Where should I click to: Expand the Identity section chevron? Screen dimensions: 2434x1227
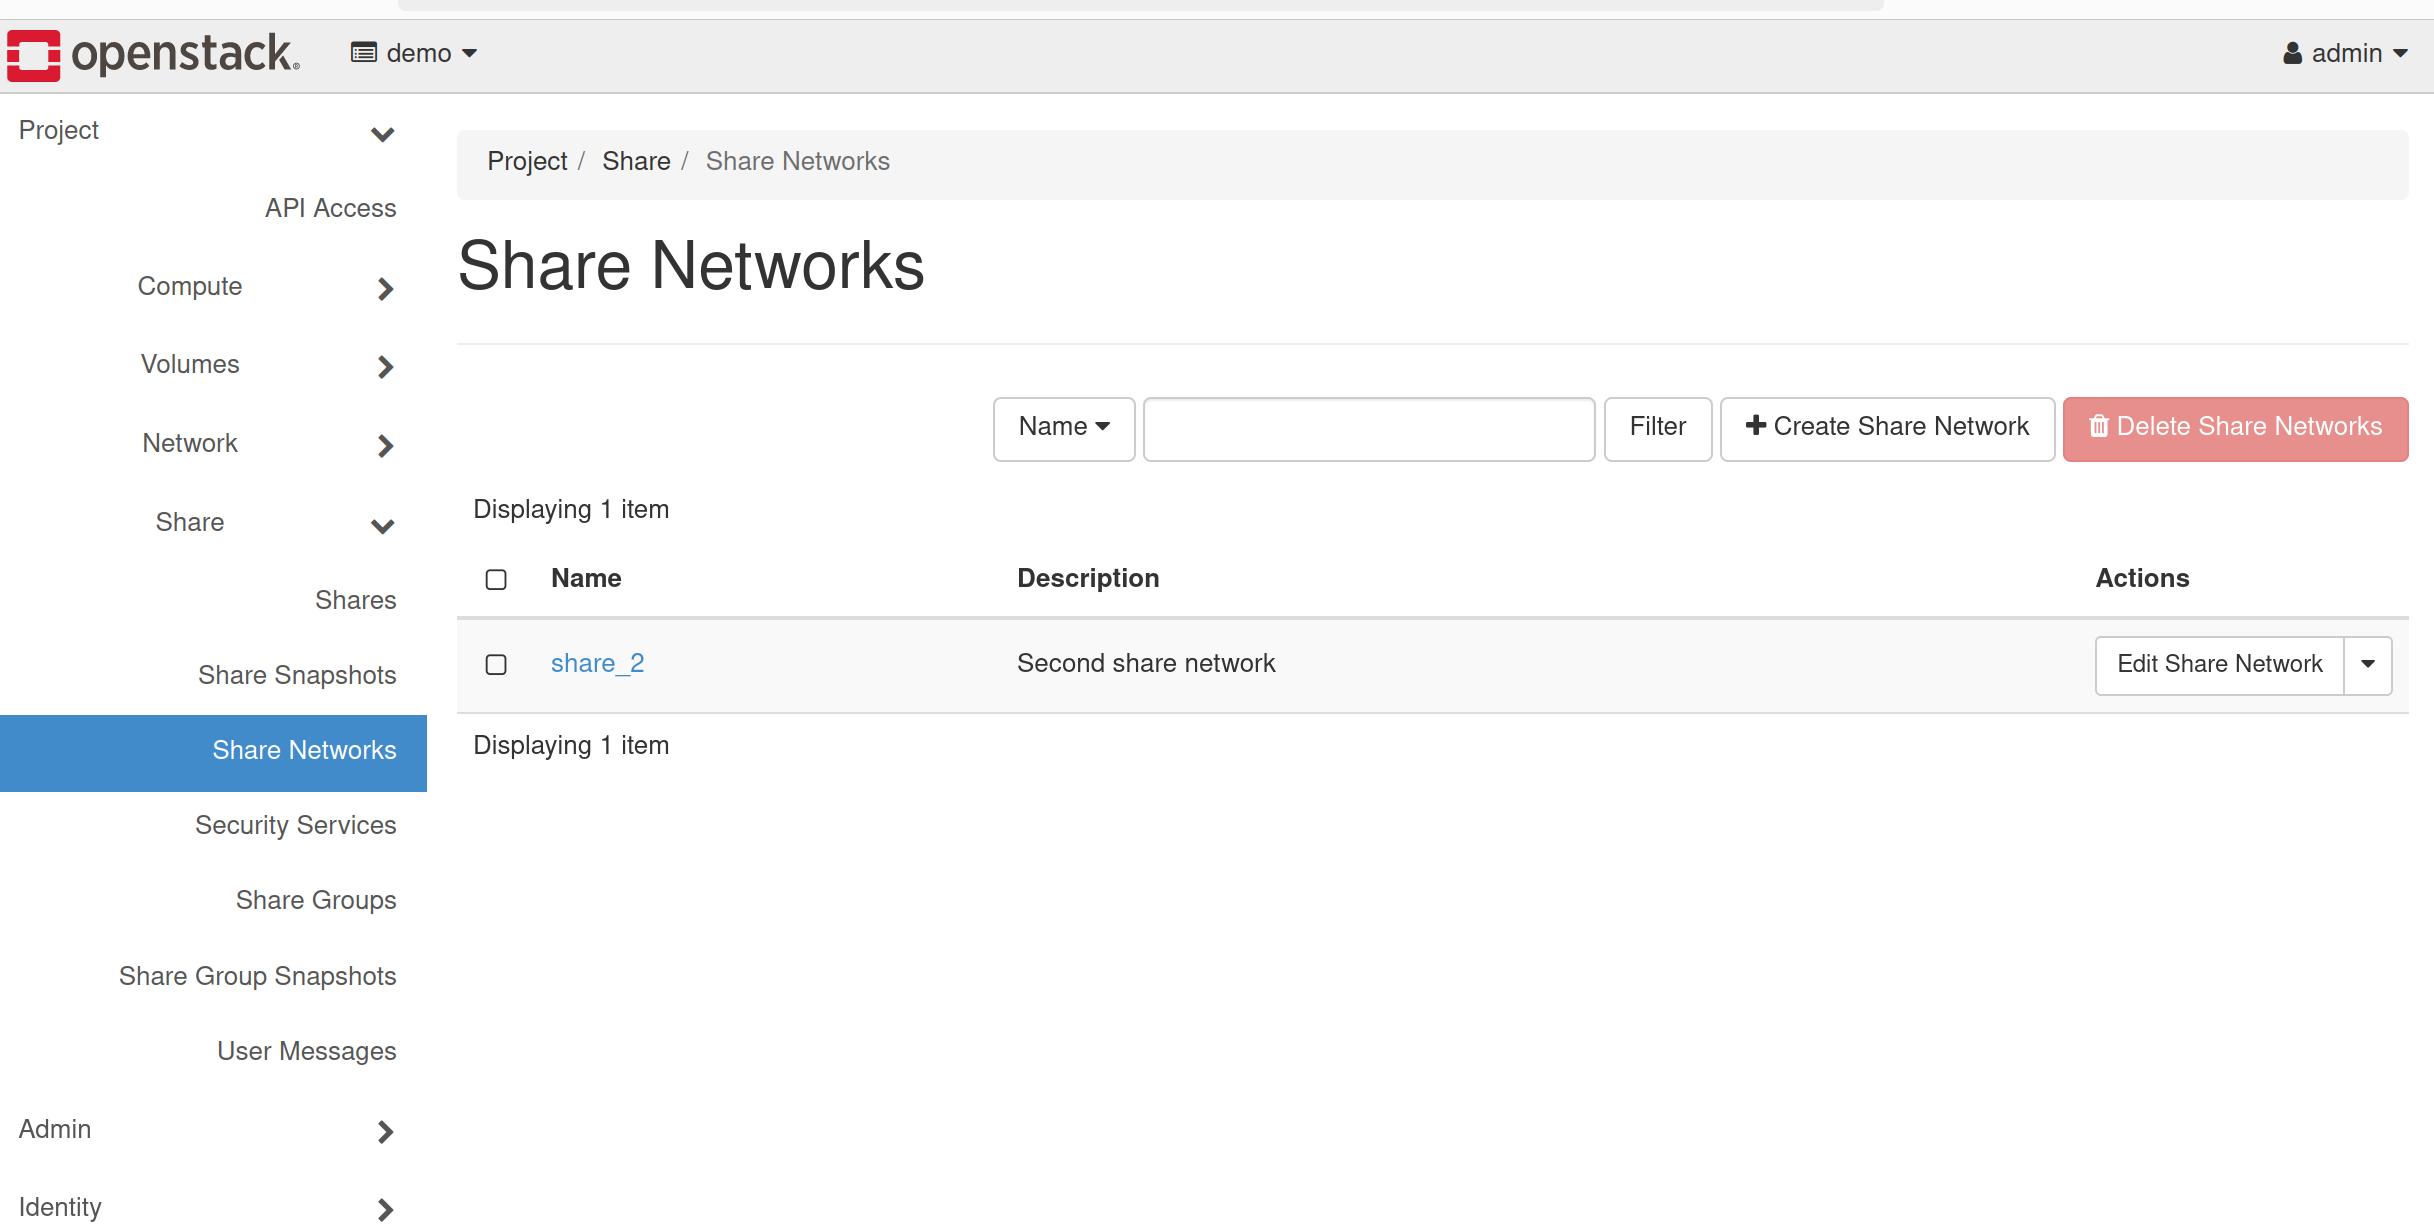(385, 1210)
